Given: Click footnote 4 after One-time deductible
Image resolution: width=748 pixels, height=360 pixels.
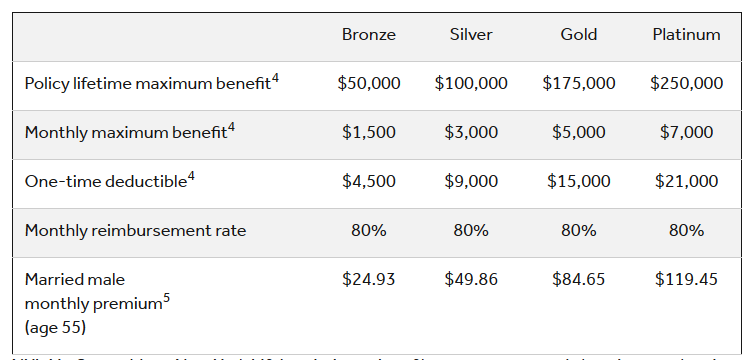Looking at the screenshot, I should tap(191, 176).
